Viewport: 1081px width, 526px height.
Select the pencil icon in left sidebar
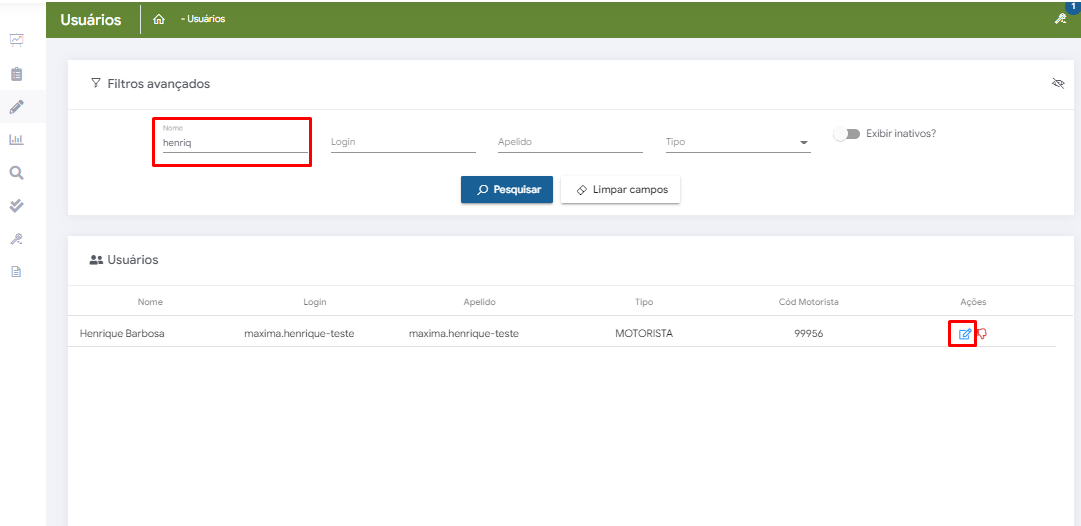tap(16, 107)
